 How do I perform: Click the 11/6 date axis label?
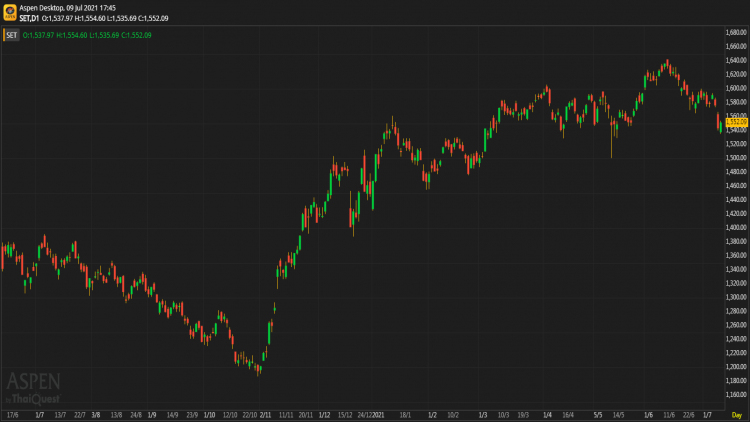[x=669, y=415]
